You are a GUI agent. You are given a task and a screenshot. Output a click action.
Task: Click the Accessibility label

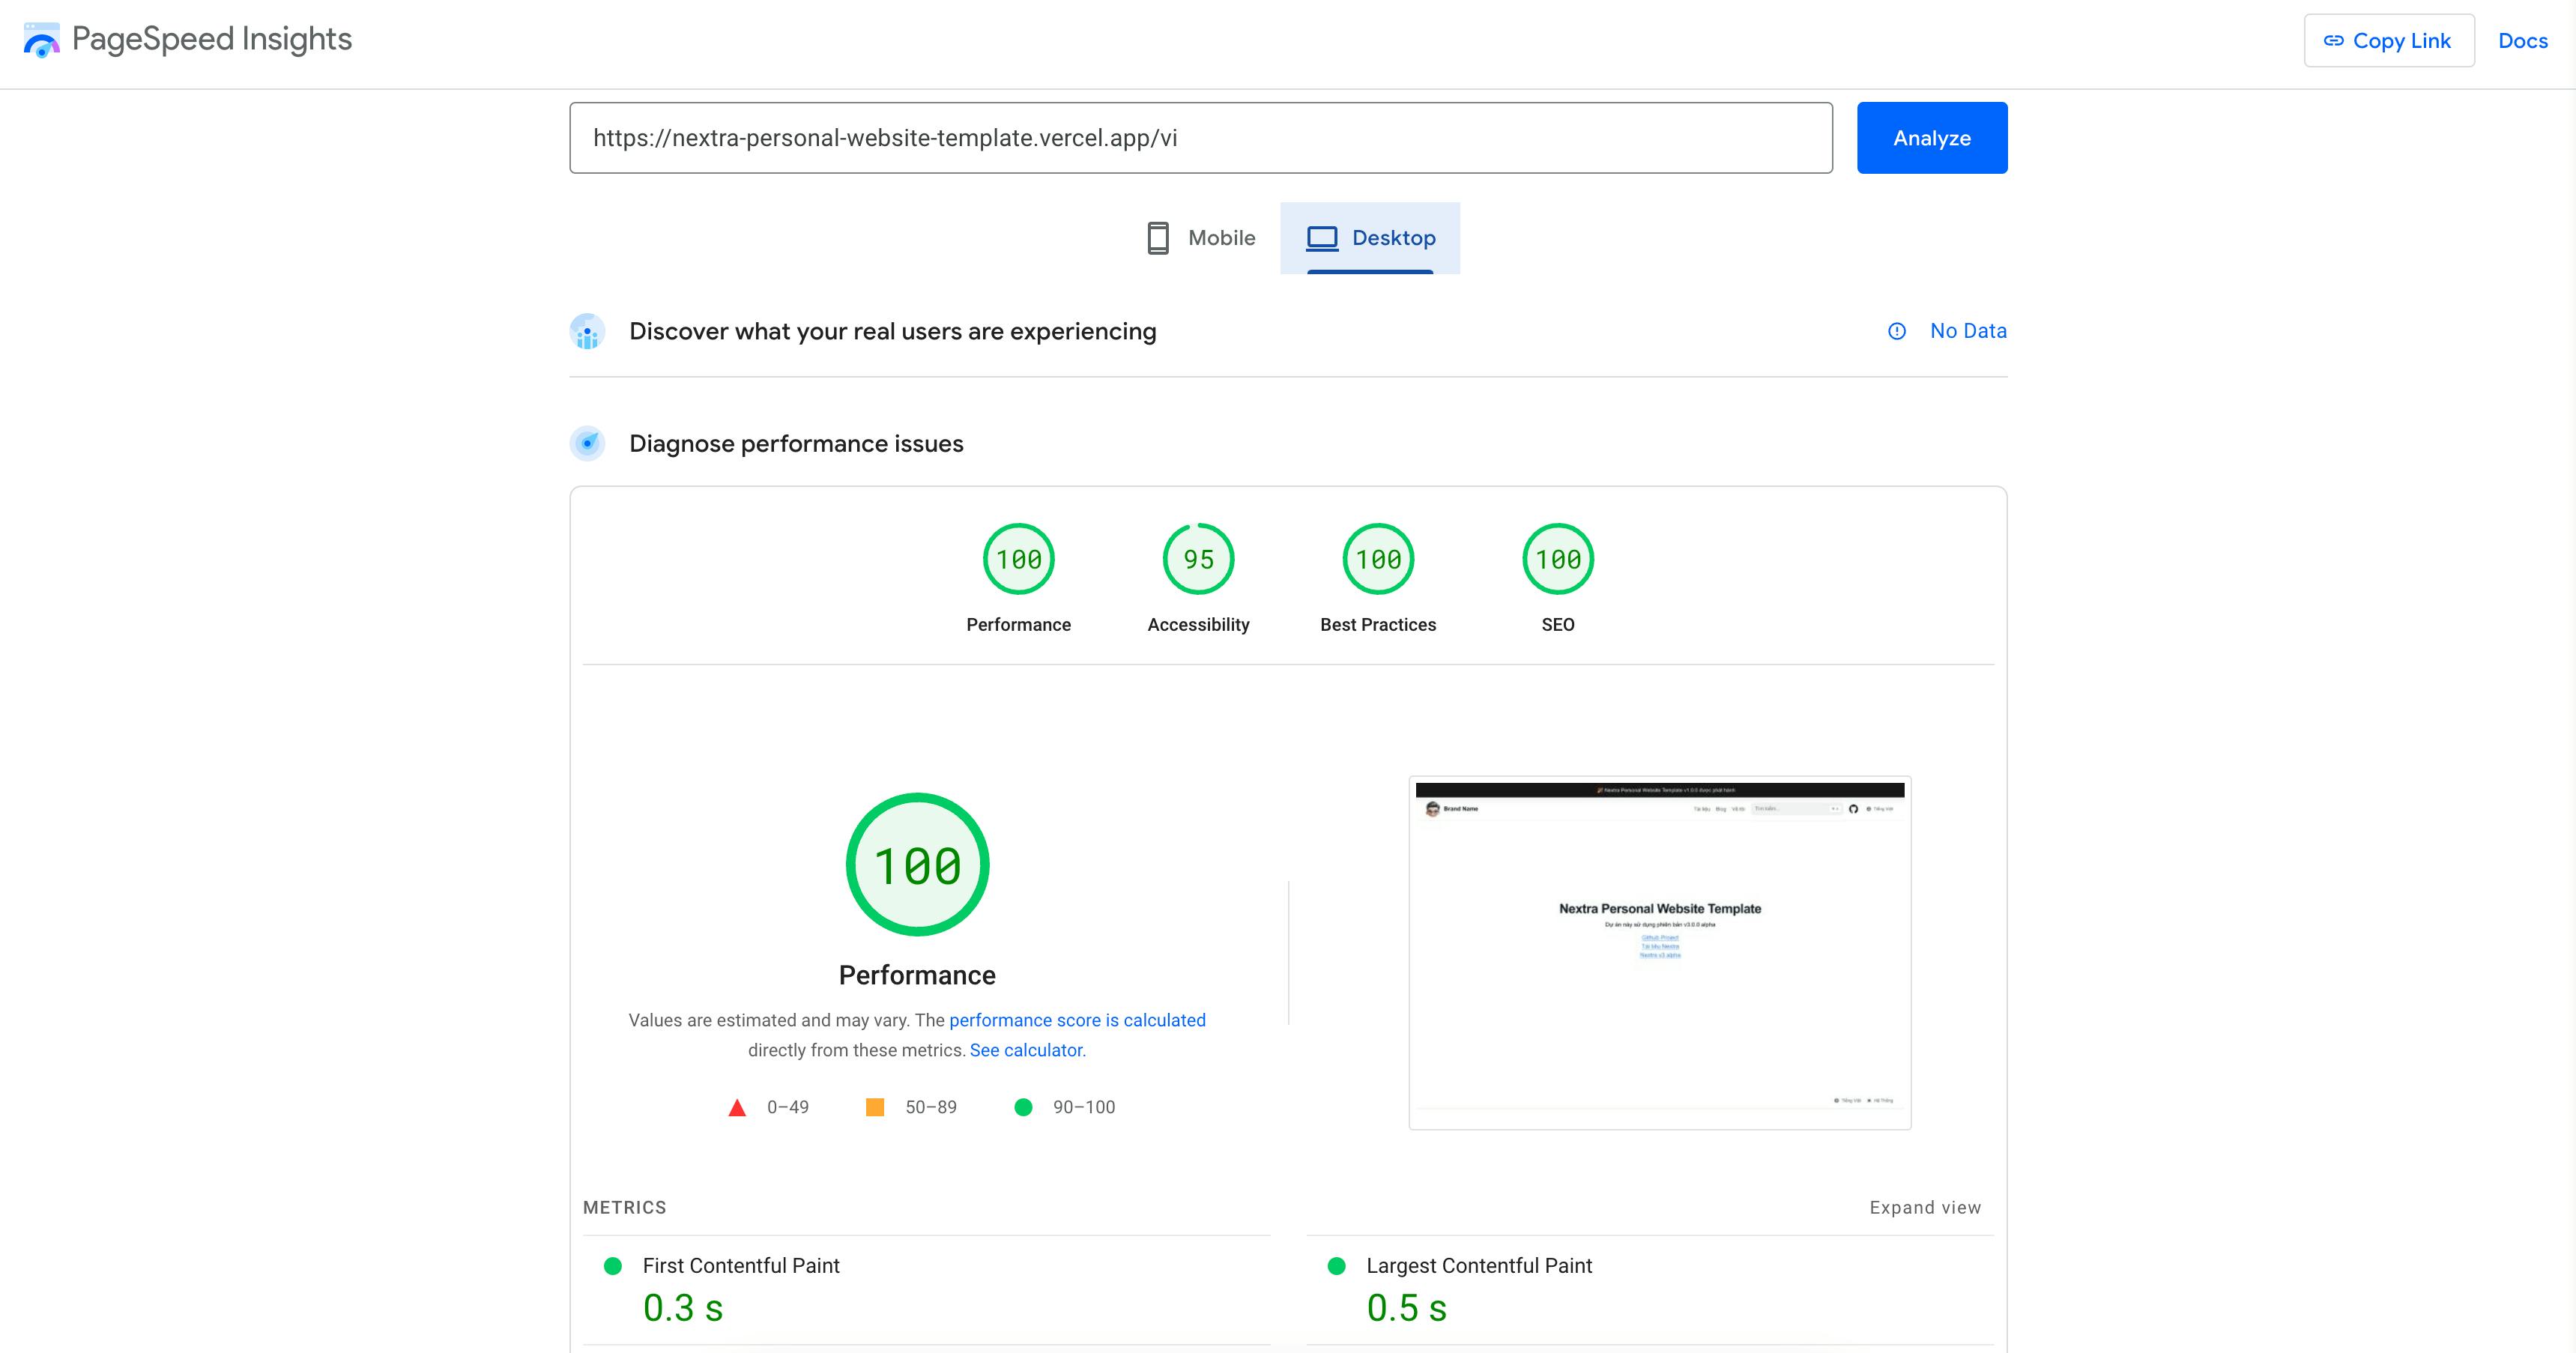1198,625
